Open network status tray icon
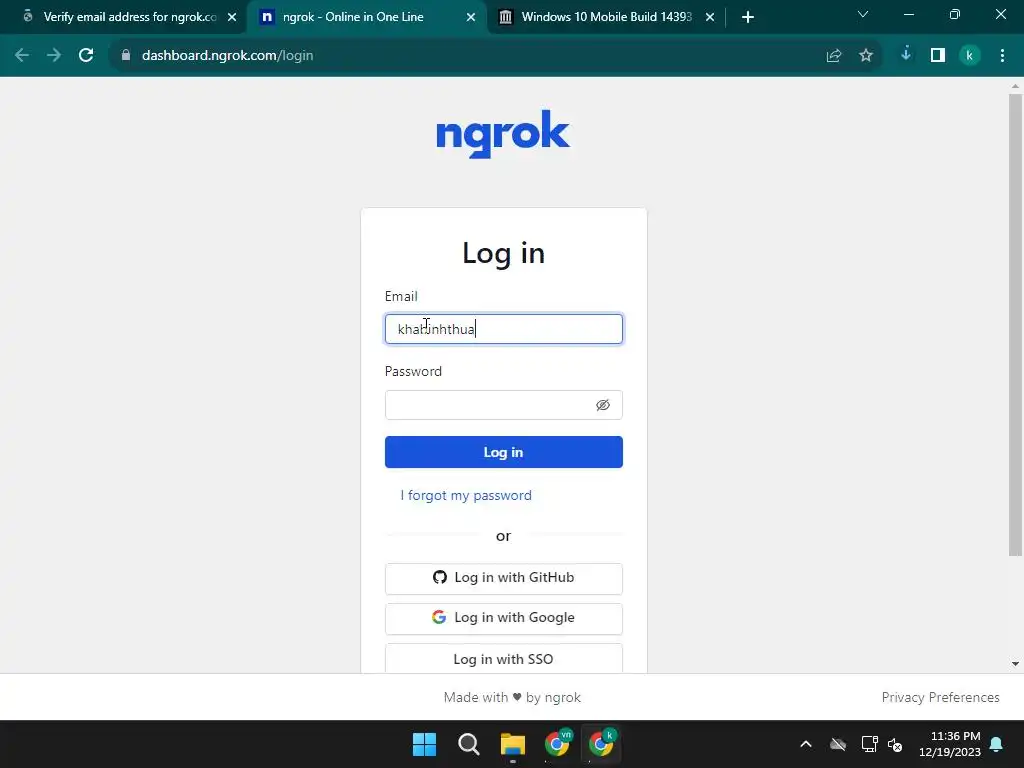1024x768 pixels. pos(869,744)
